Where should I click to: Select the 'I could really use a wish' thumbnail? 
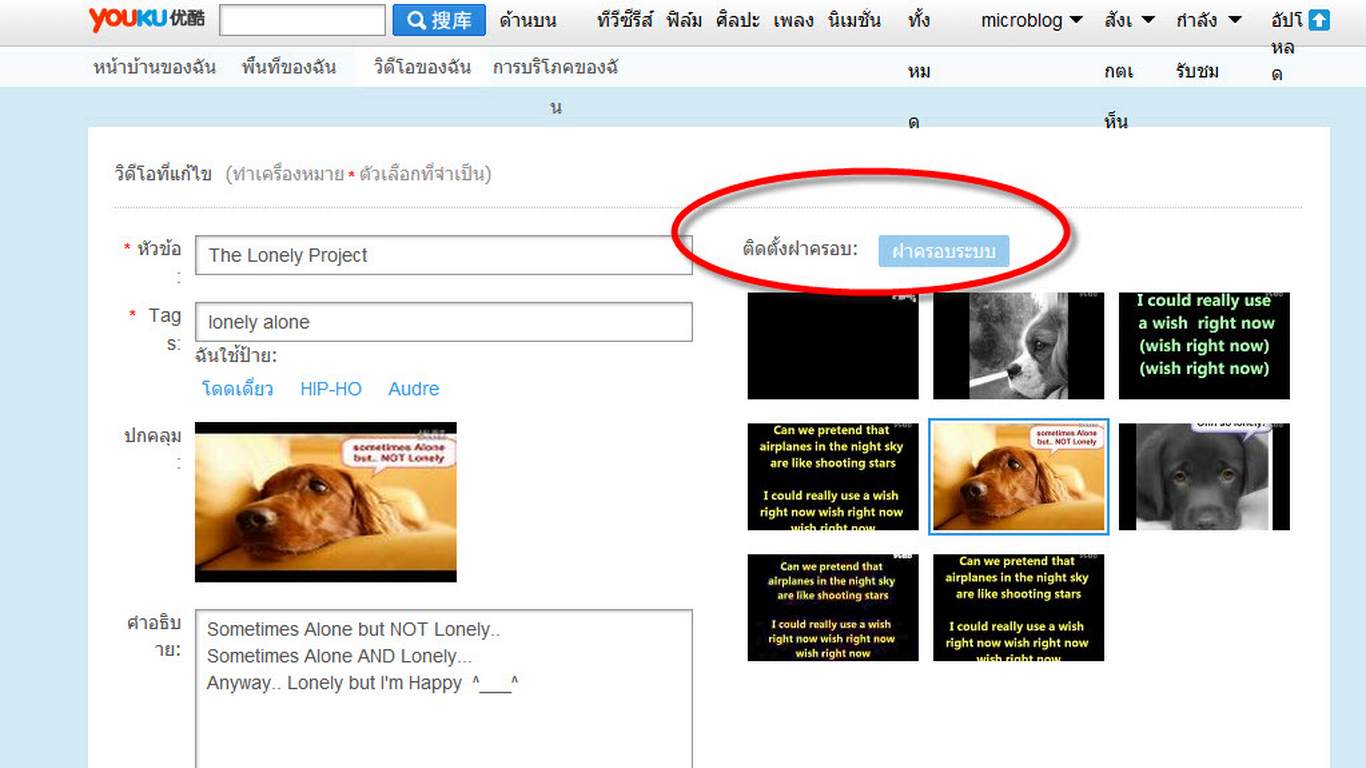tap(1204, 346)
